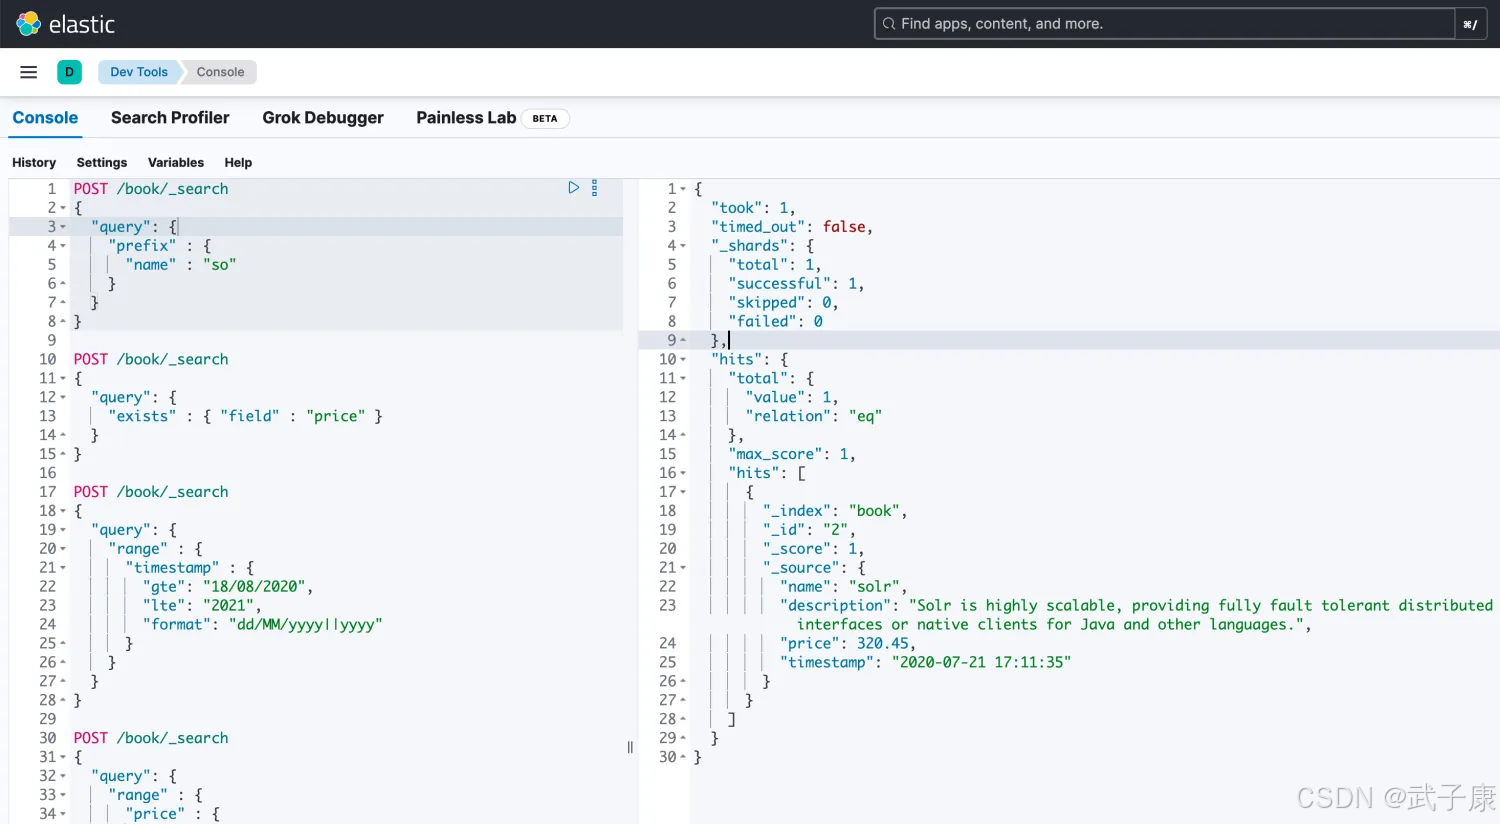Click the BETA badge next to Painless Lab

coord(545,118)
